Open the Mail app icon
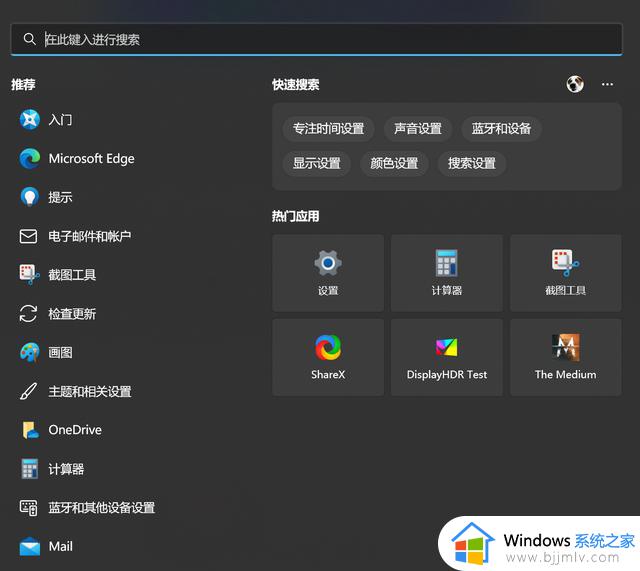640x571 pixels. (x=29, y=546)
